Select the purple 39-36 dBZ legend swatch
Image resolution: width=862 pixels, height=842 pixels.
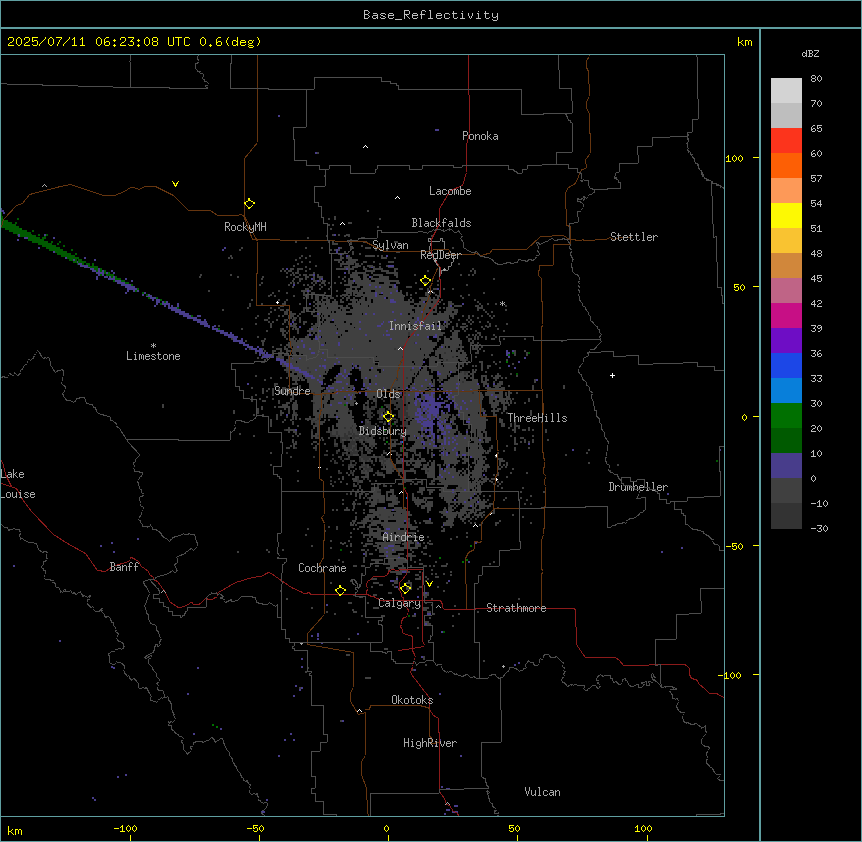786,341
